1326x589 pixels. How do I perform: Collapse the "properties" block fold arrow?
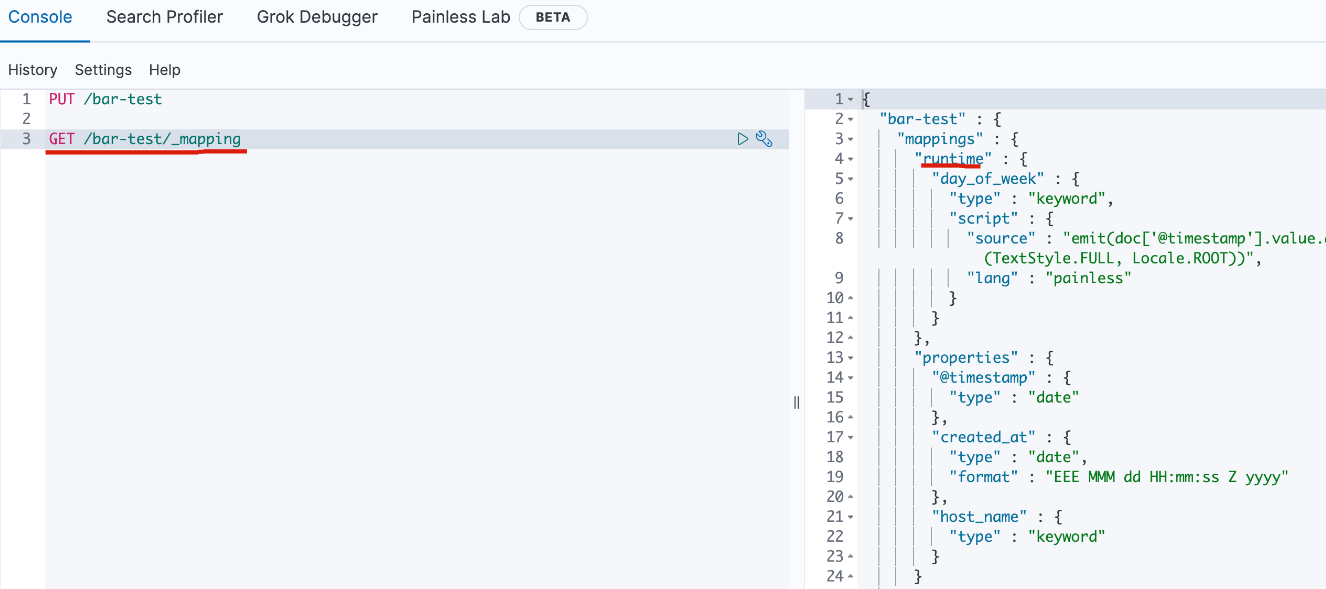click(x=850, y=358)
